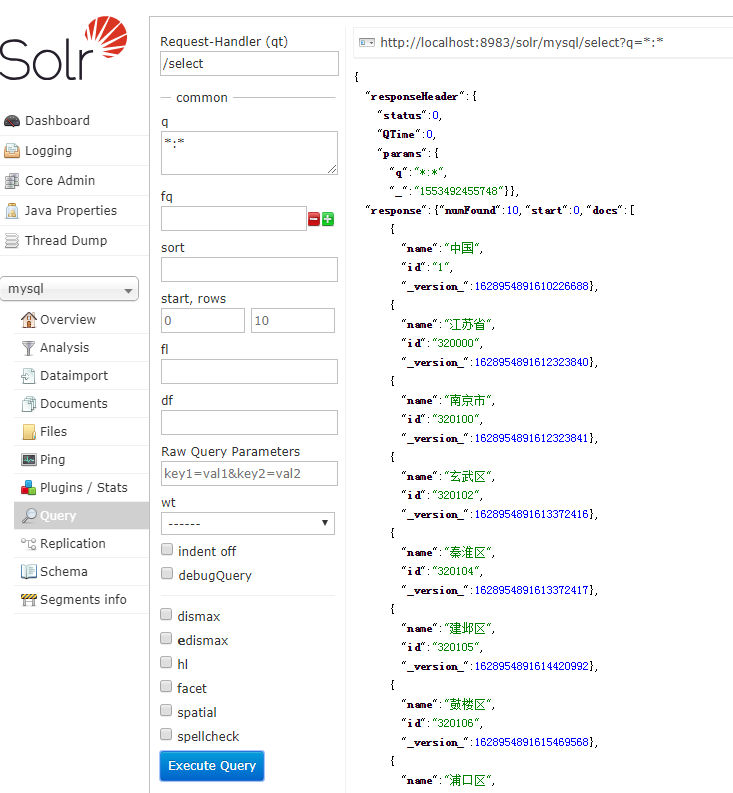Click the fl field list input
The height and width of the screenshot is (793, 733).
pyautogui.click(x=249, y=372)
